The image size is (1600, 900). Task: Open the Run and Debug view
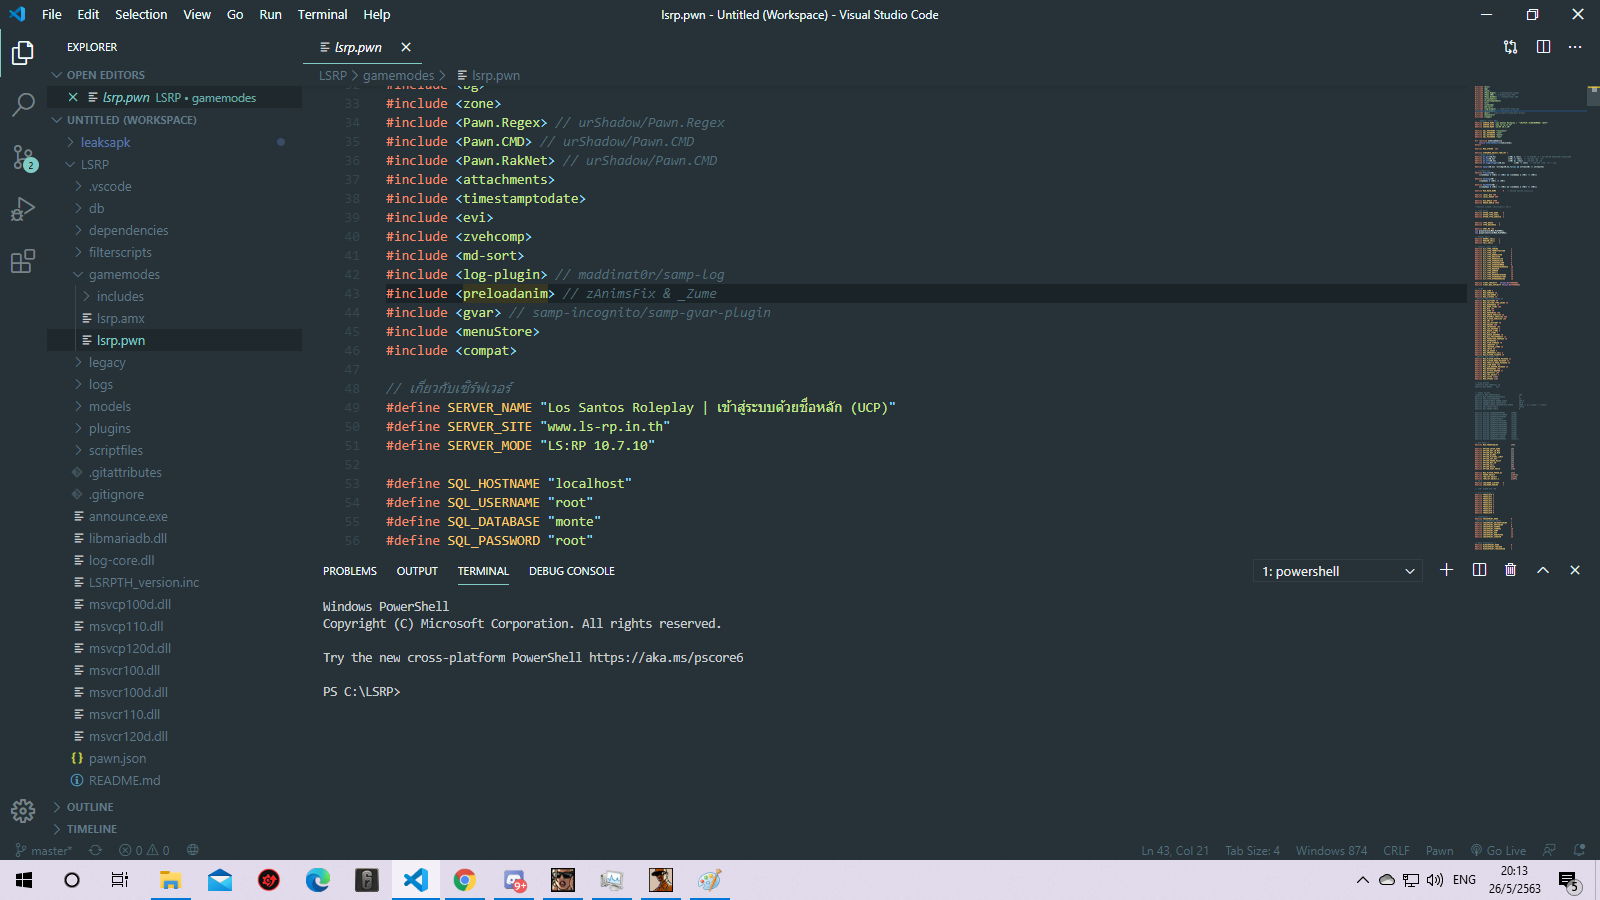point(23,209)
